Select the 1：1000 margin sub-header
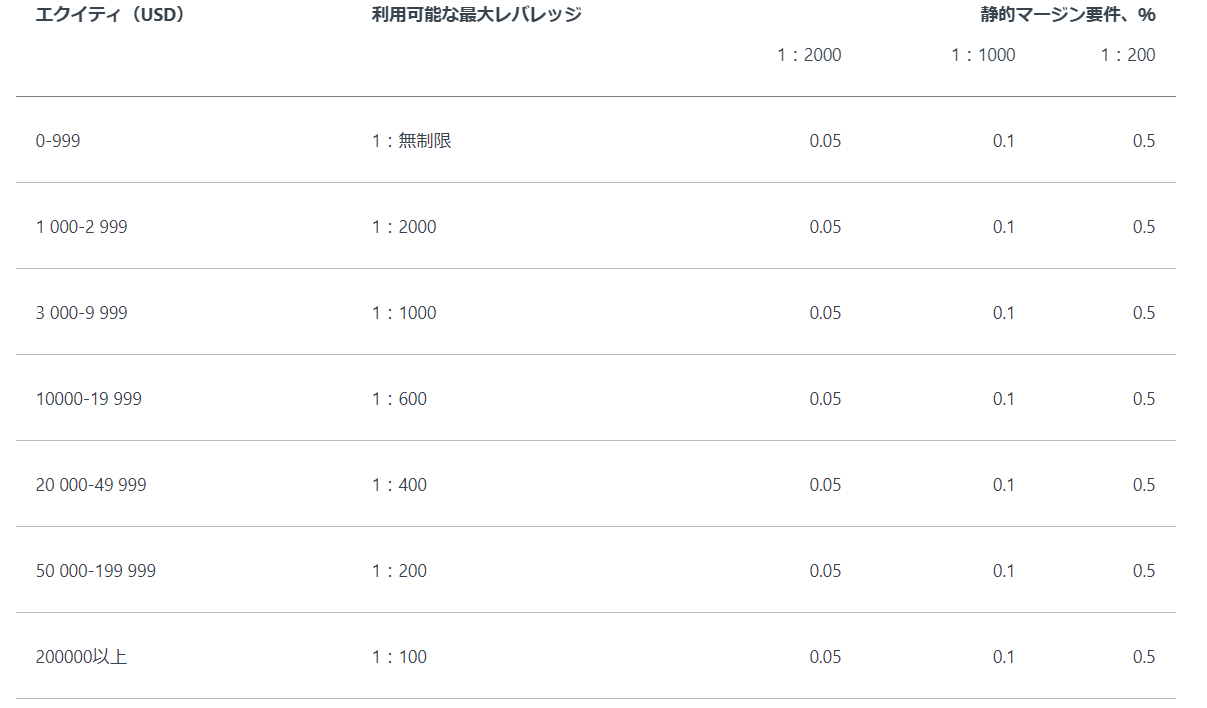Viewport: 1207px width, 708px height. [x=982, y=55]
